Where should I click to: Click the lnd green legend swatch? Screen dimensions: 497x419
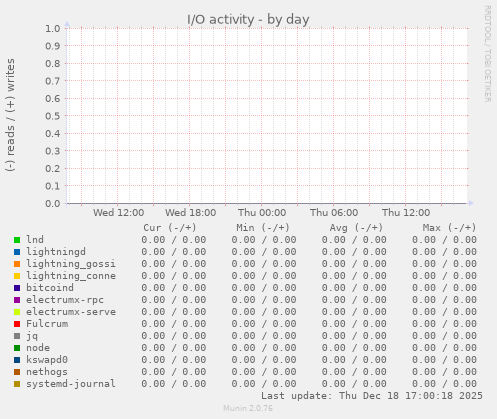[x=17, y=240]
